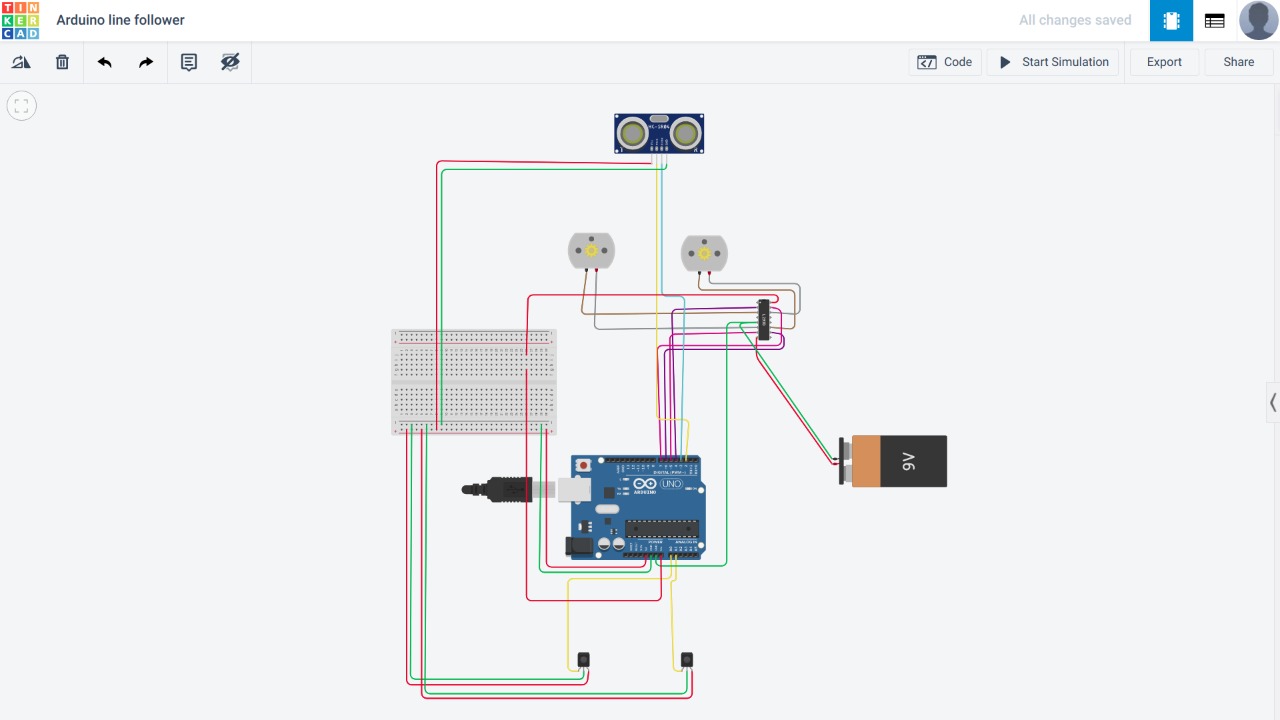1280x720 pixels.
Task: Redo the last undone action
Action: (x=146, y=62)
